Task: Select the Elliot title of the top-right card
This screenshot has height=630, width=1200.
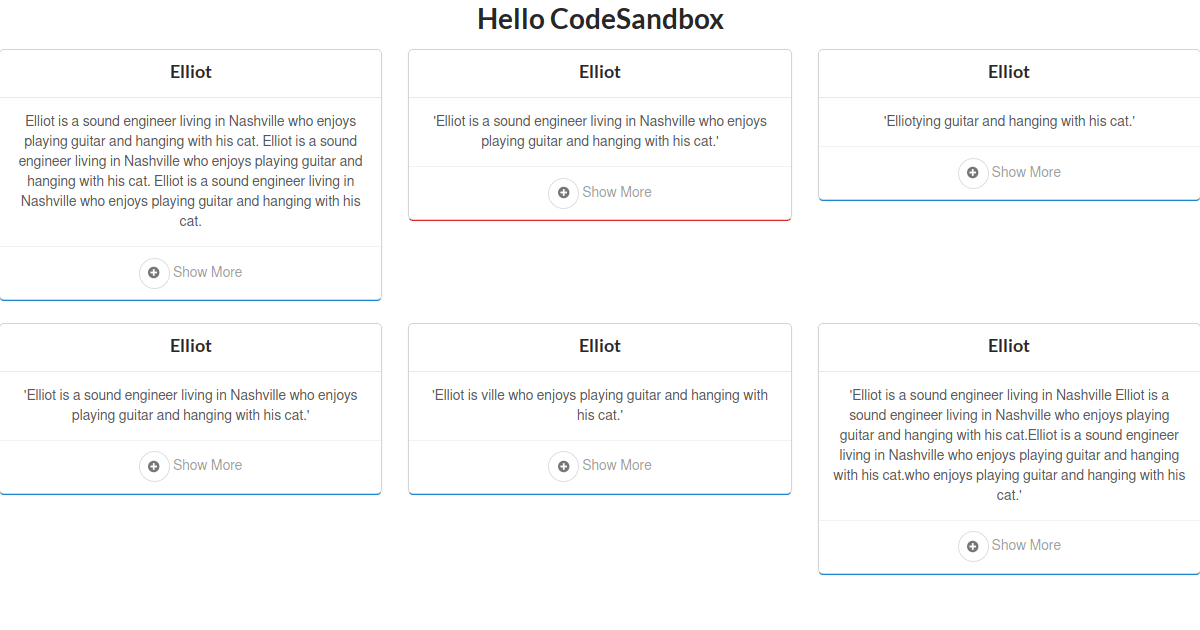Action: (x=1008, y=72)
